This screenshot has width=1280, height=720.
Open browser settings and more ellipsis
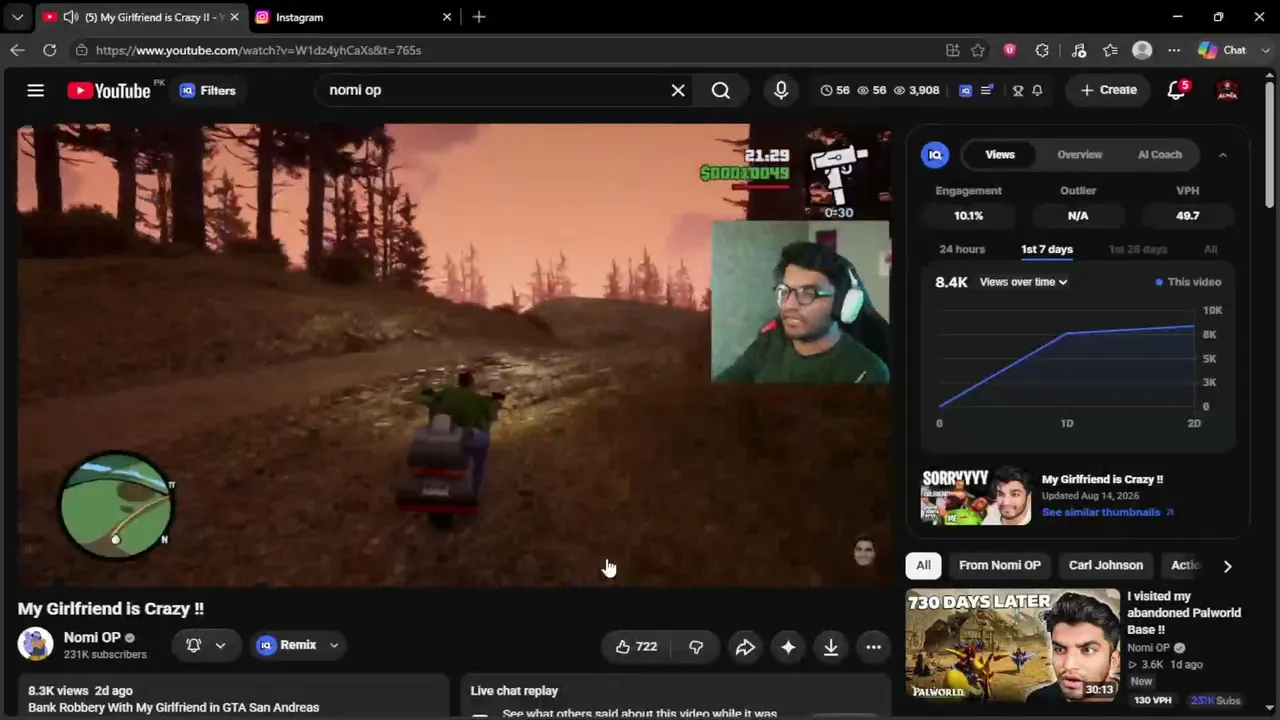1174,50
